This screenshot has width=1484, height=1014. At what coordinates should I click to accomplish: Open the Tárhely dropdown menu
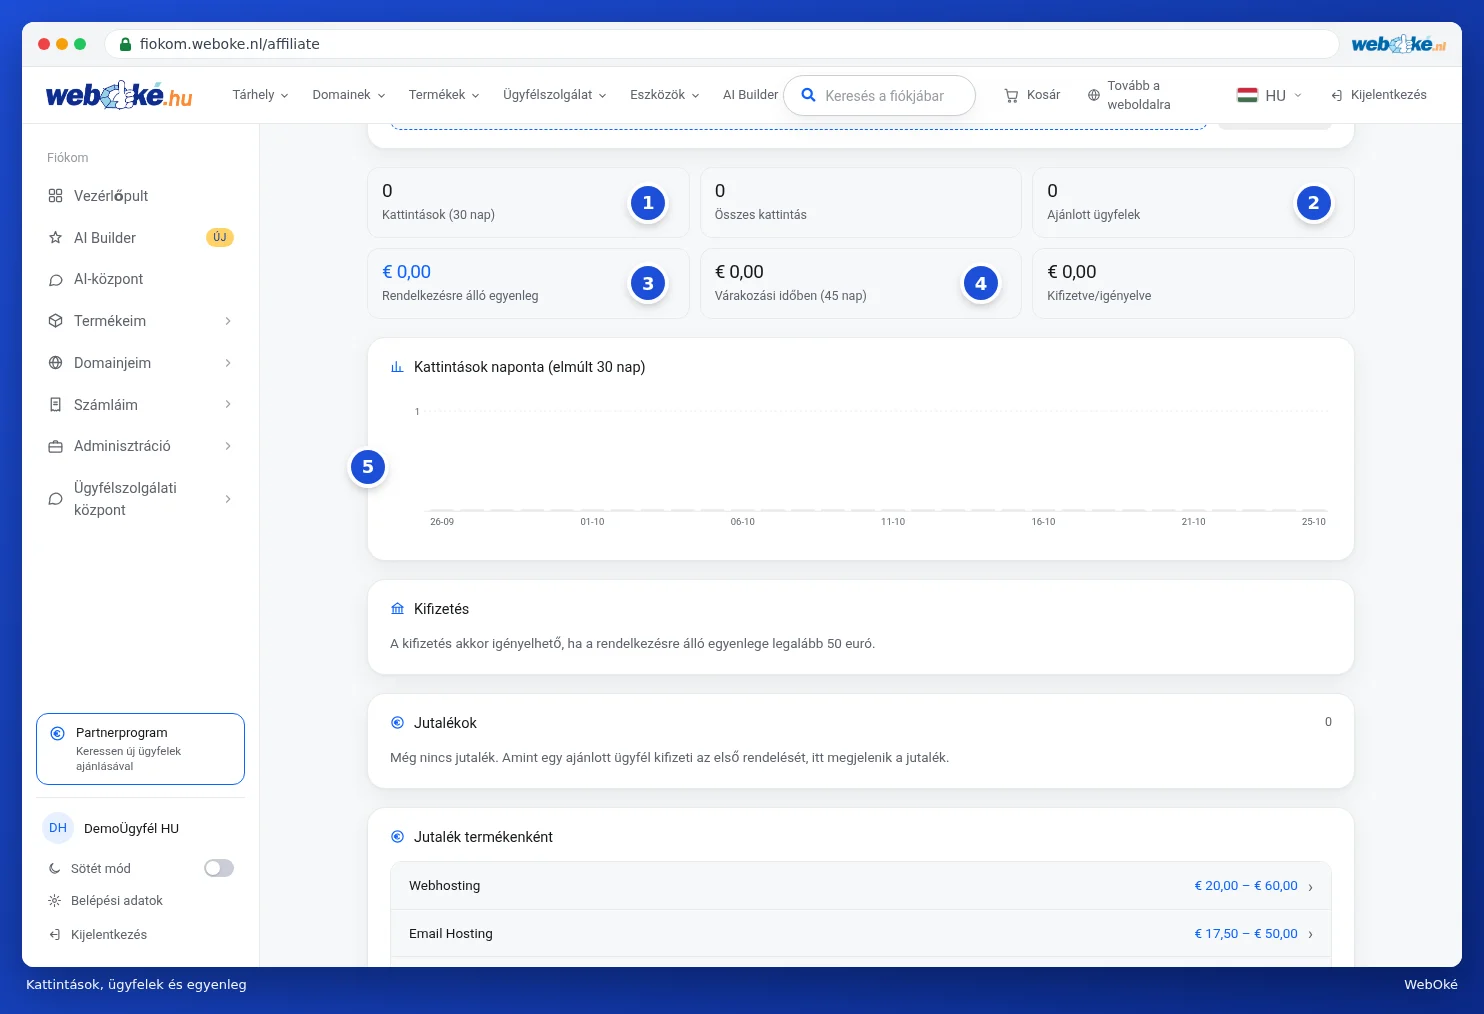click(x=260, y=95)
